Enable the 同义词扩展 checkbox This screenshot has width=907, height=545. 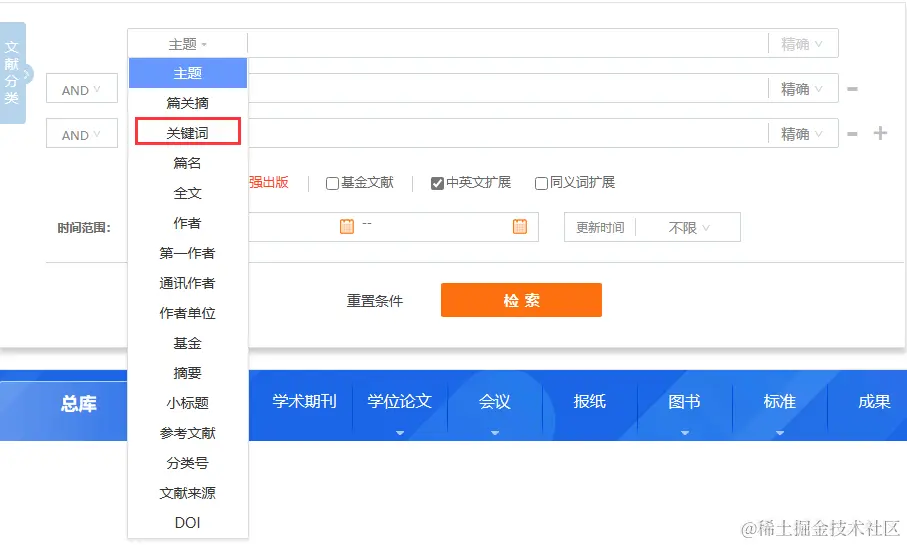click(541, 183)
